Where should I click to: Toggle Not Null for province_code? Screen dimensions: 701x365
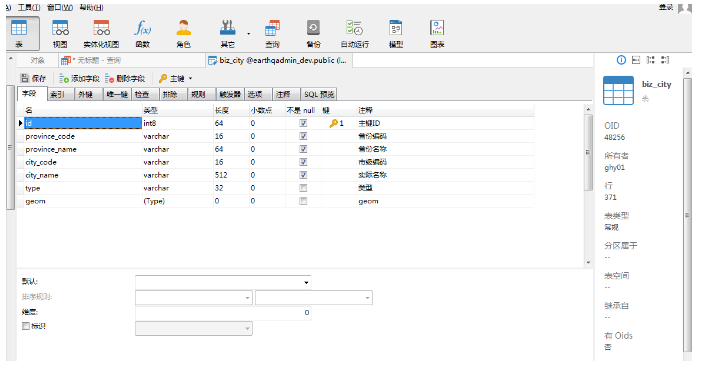coord(303,136)
